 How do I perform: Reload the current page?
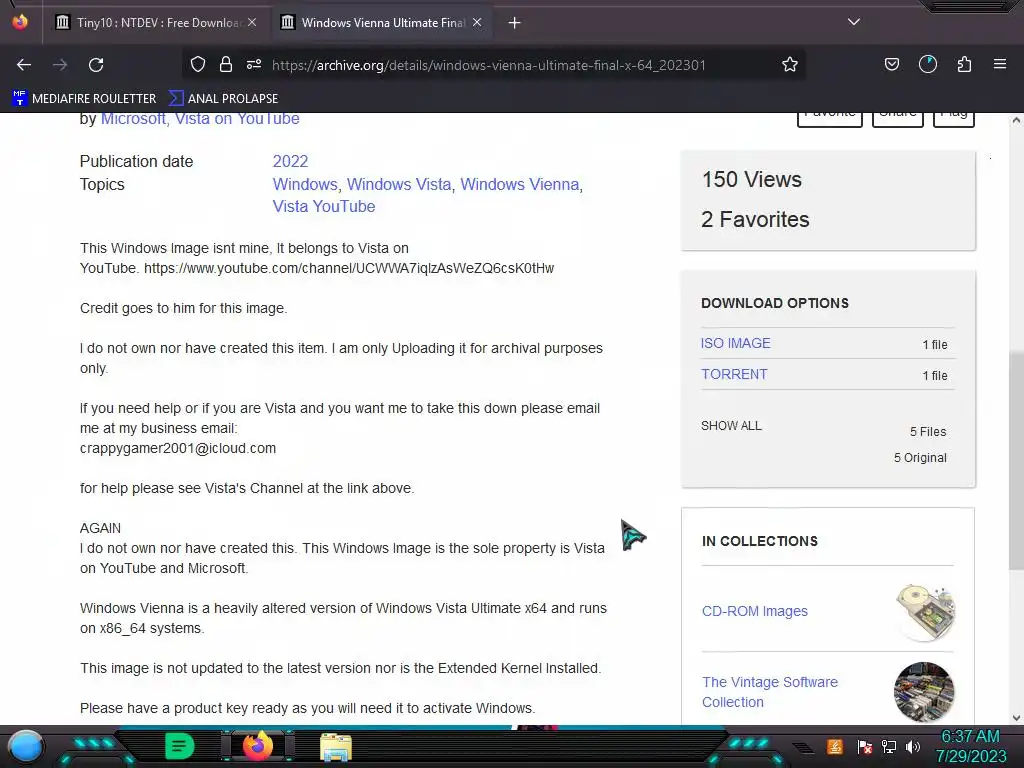point(96,65)
